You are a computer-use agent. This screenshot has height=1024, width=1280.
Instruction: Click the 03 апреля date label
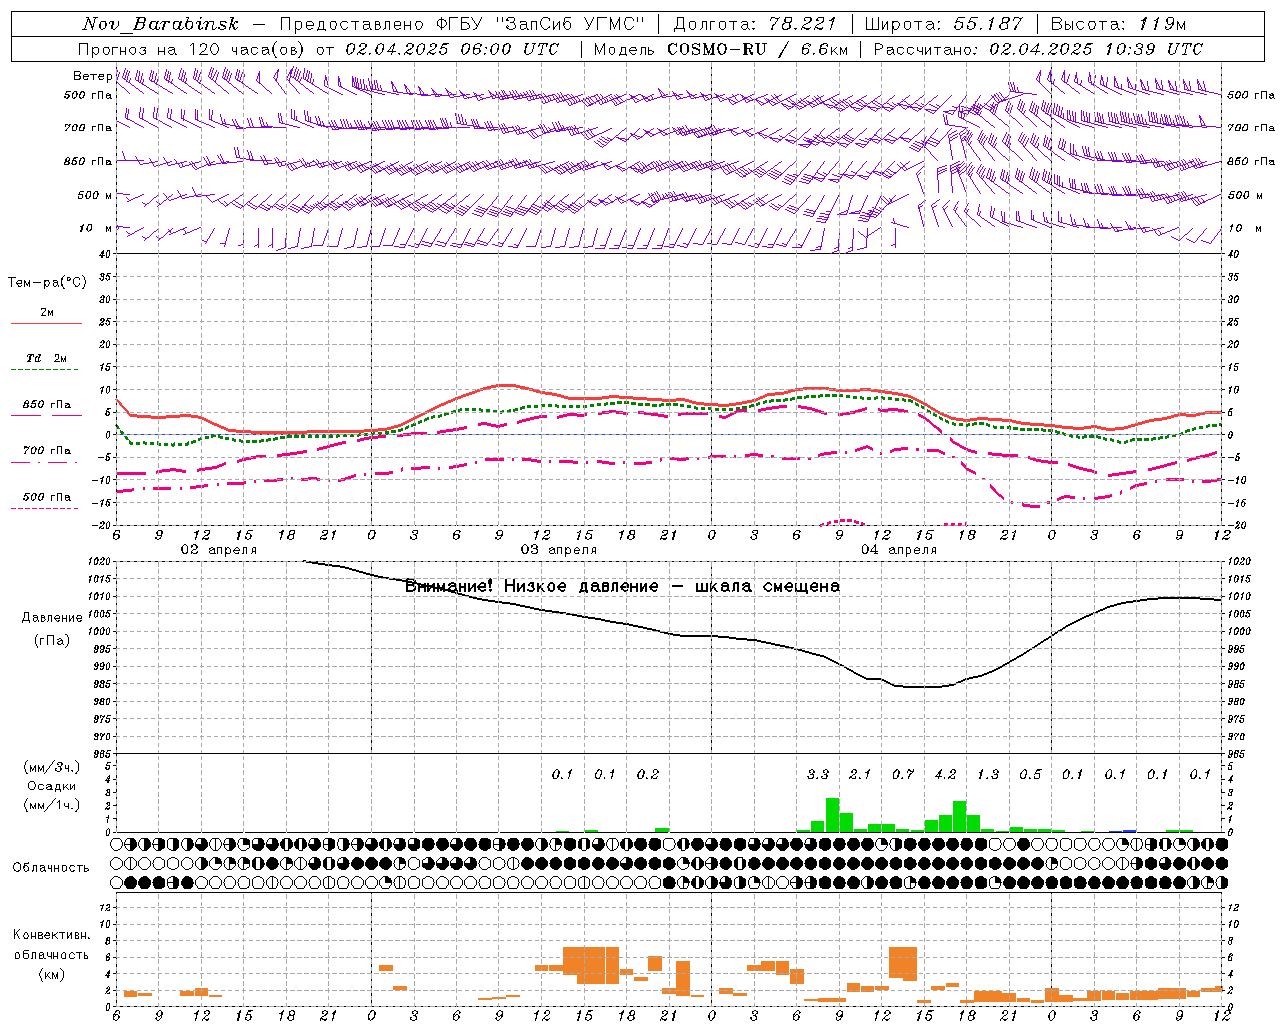[x=558, y=550]
